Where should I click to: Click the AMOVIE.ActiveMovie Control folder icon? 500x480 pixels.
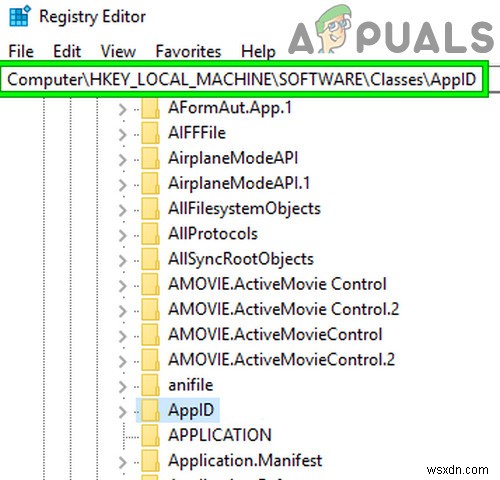coord(150,285)
